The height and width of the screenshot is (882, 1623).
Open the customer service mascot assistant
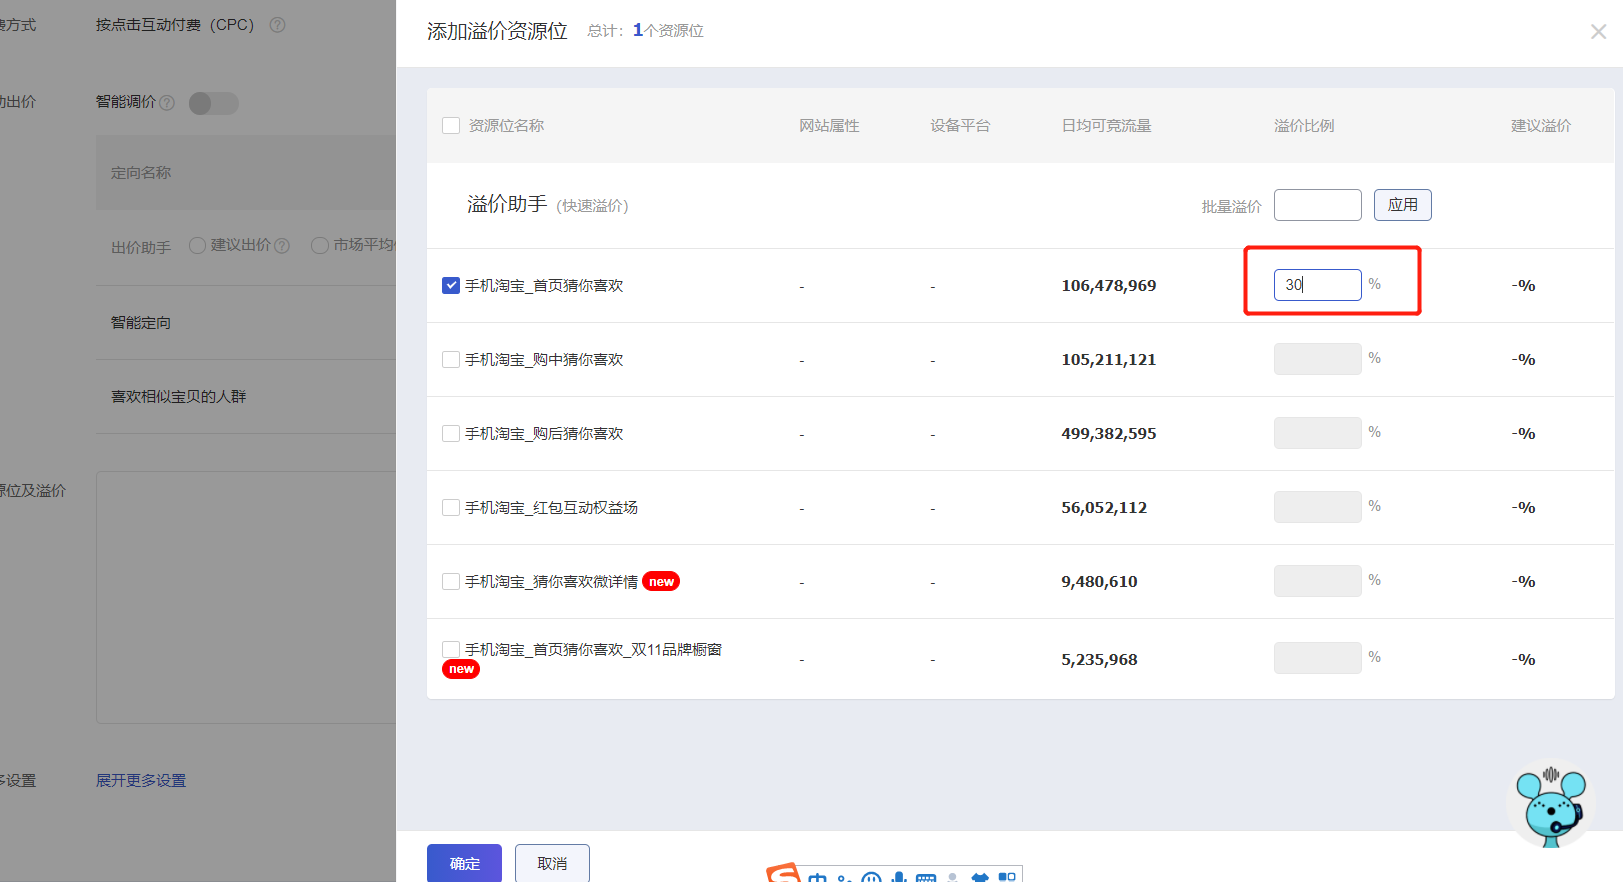click(x=1549, y=806)
